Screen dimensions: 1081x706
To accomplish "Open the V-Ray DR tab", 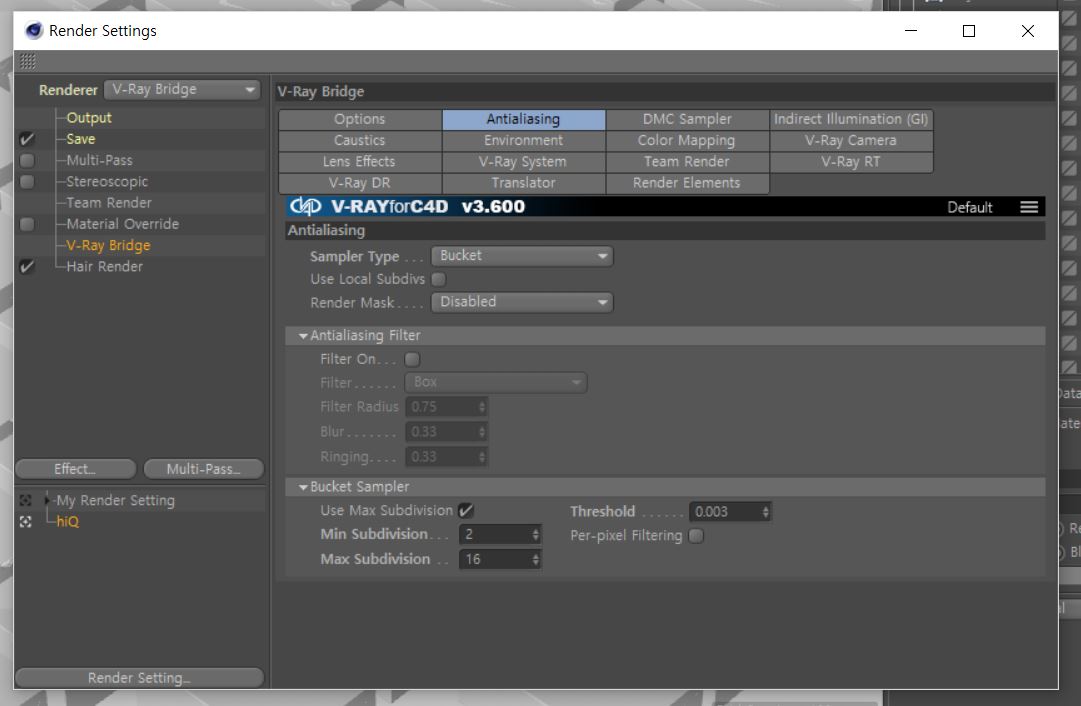I will point(360,183).
